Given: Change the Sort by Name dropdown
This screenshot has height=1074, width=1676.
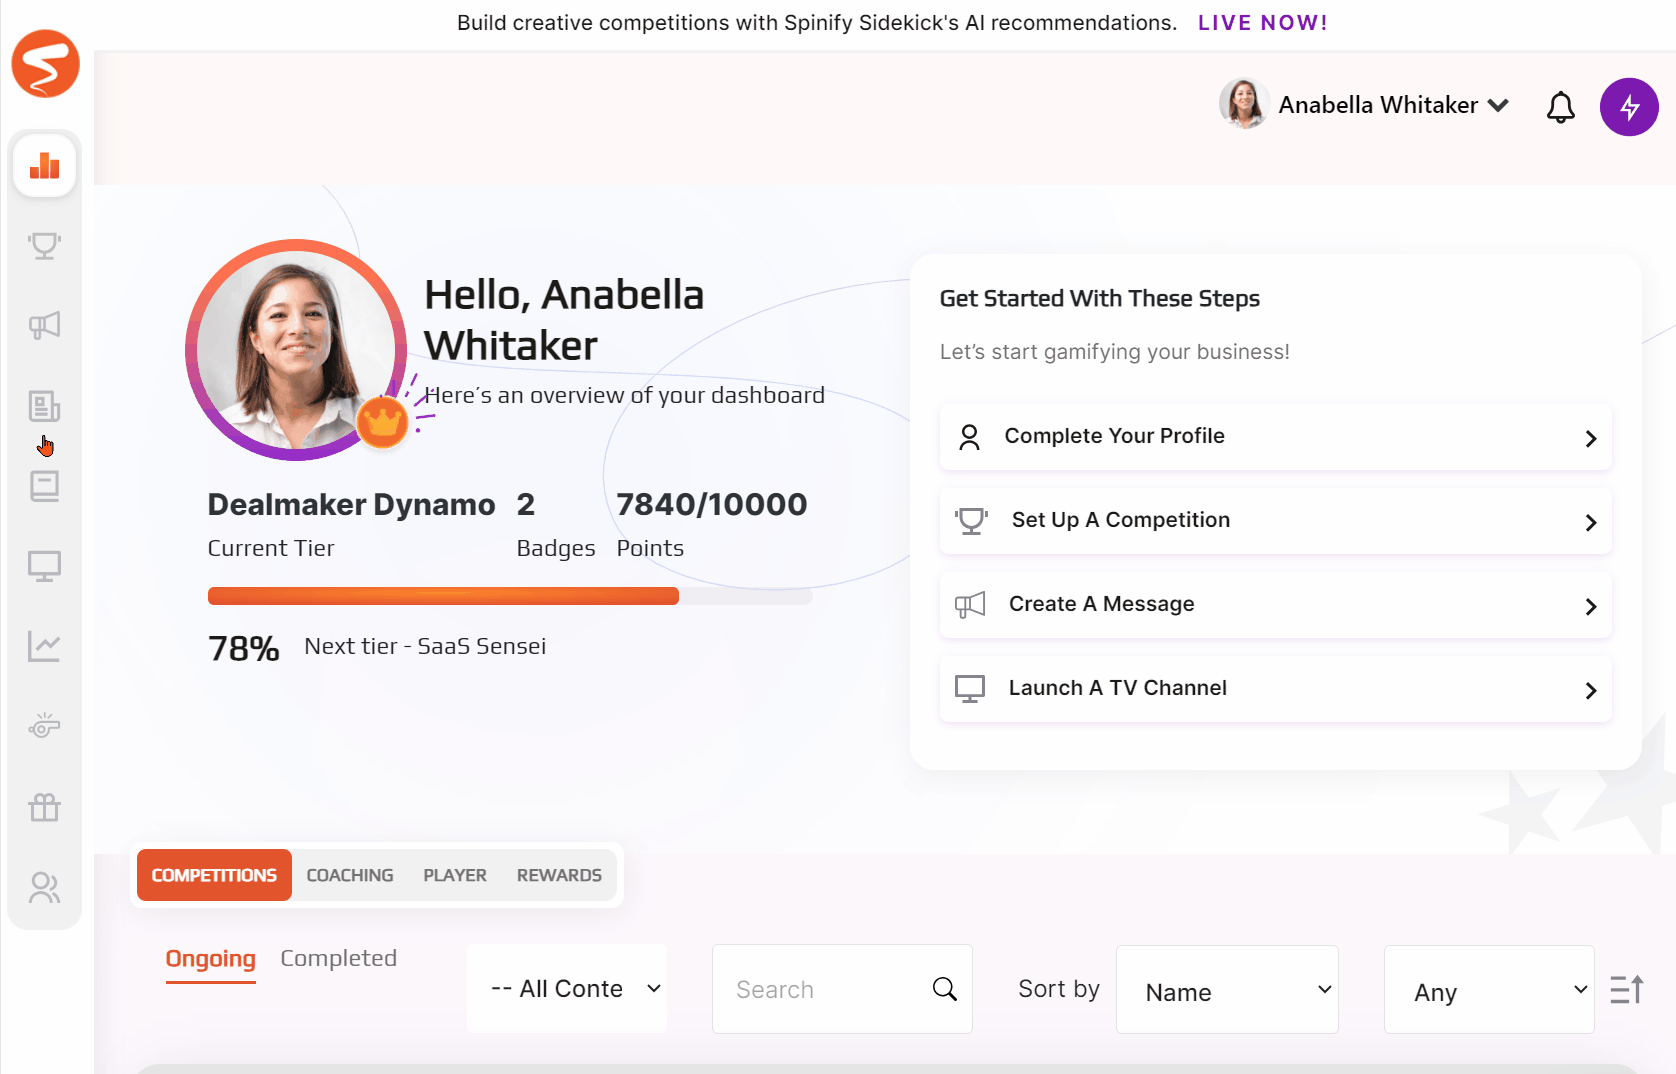Looking at the screenshot, I should pyautogui.click(x=1227, y=990).
